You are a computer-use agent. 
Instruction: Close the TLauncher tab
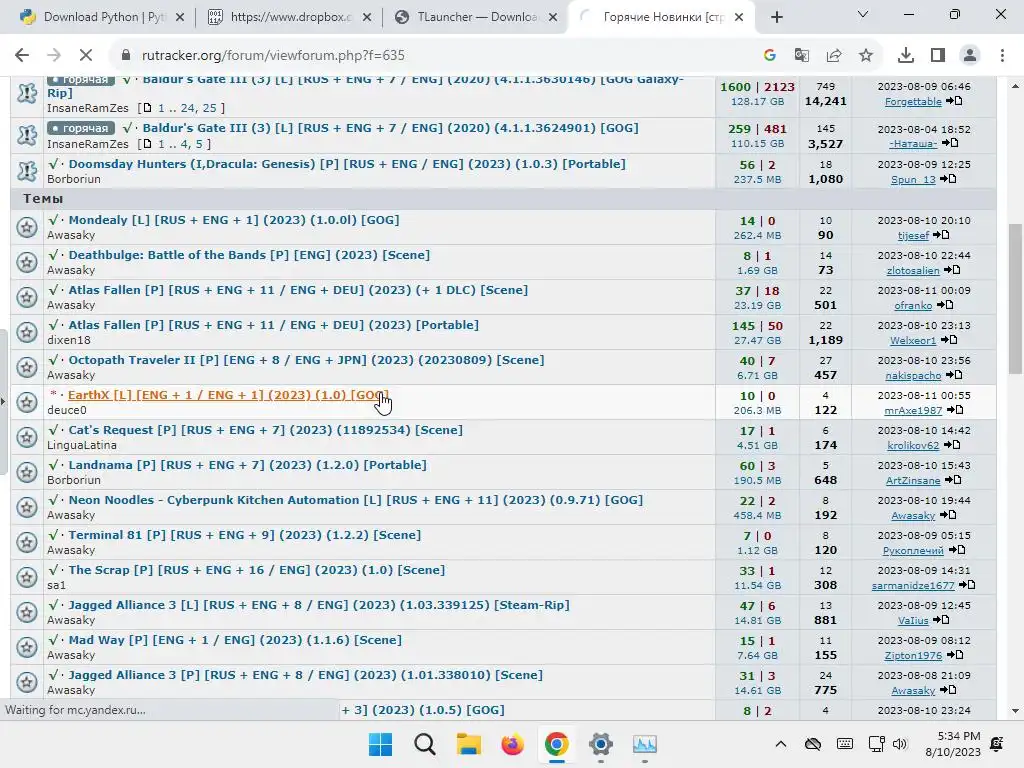coord(553,18)
